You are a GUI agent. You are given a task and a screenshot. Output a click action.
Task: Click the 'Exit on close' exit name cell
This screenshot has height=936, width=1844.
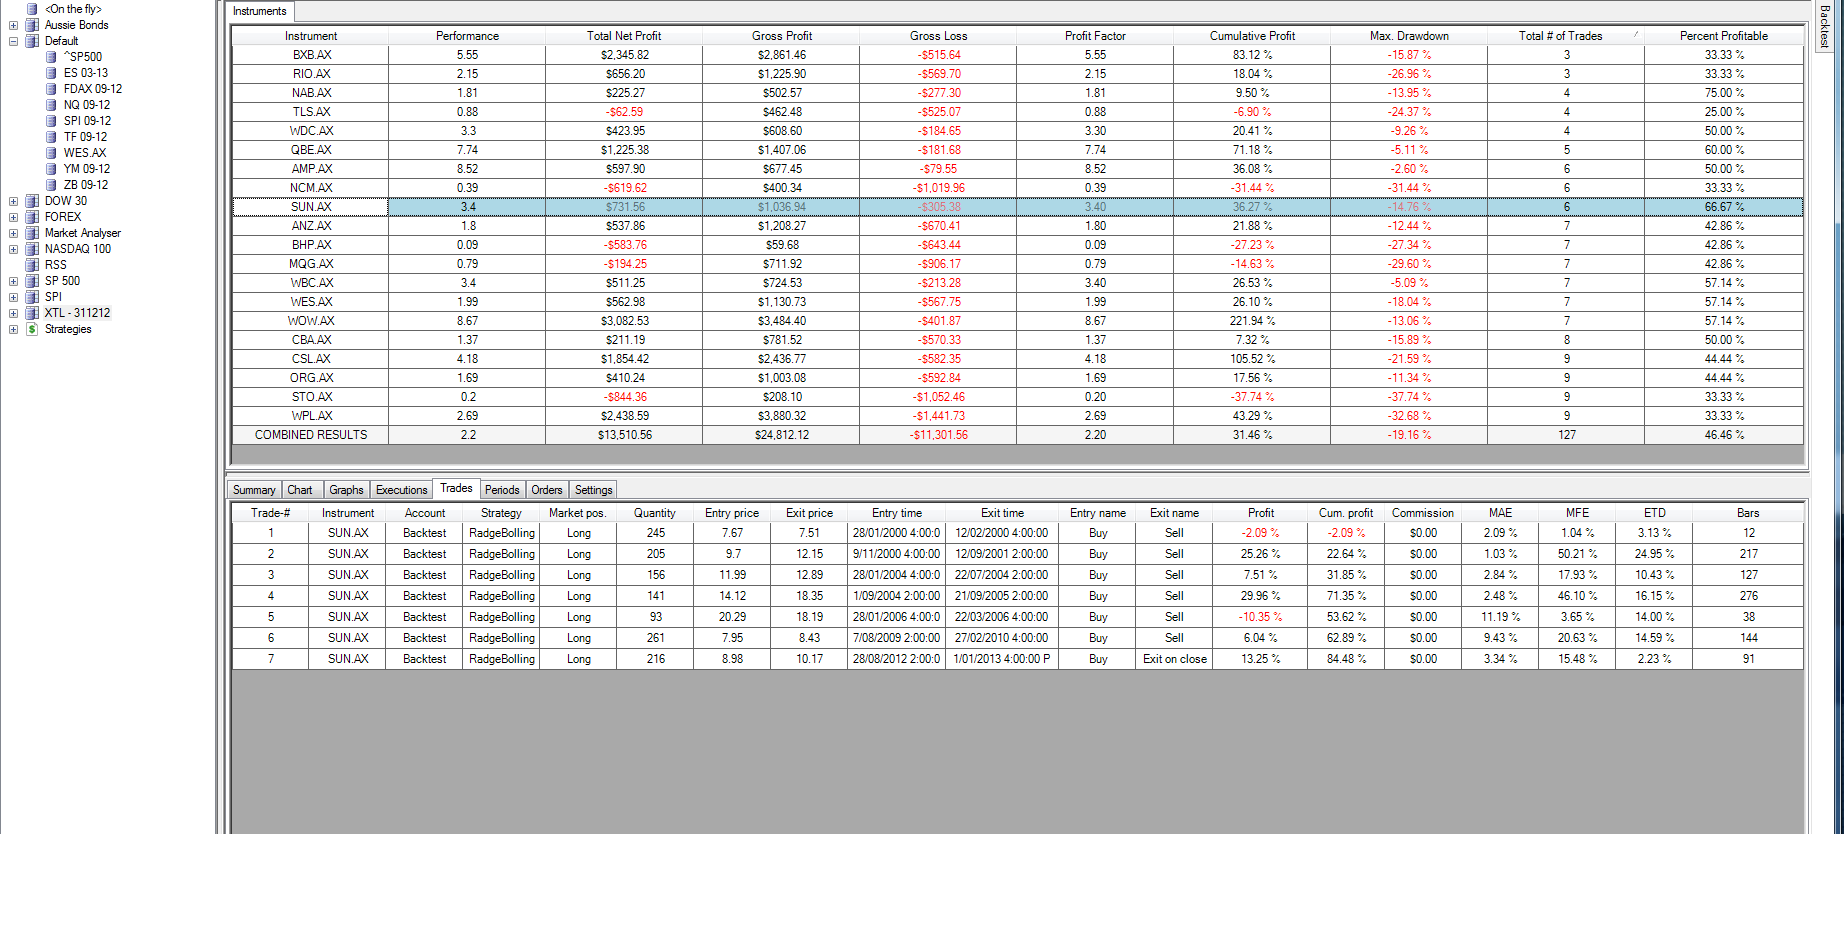click(1175, 659)
